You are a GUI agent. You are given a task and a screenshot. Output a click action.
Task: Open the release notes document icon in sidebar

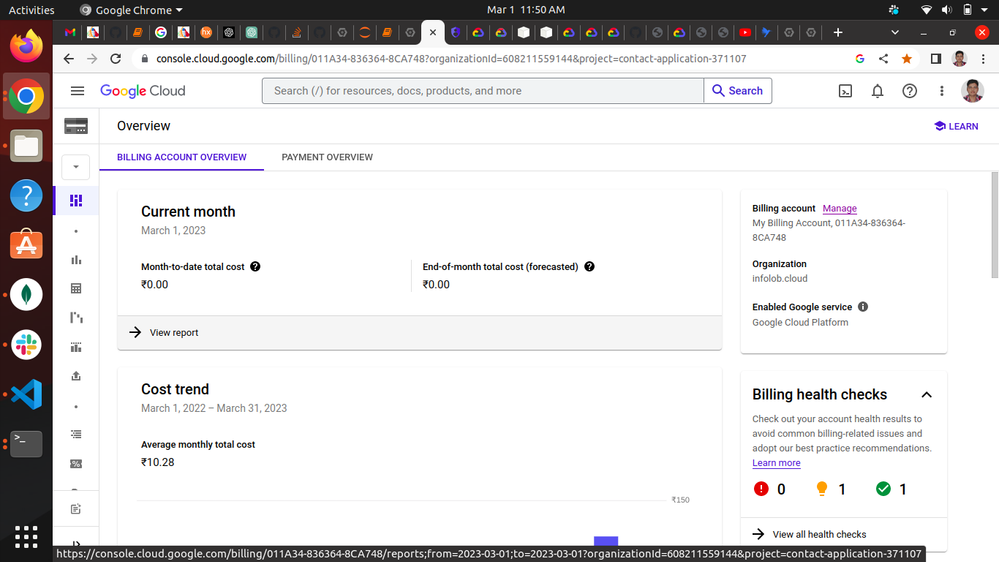coord(76,508)
